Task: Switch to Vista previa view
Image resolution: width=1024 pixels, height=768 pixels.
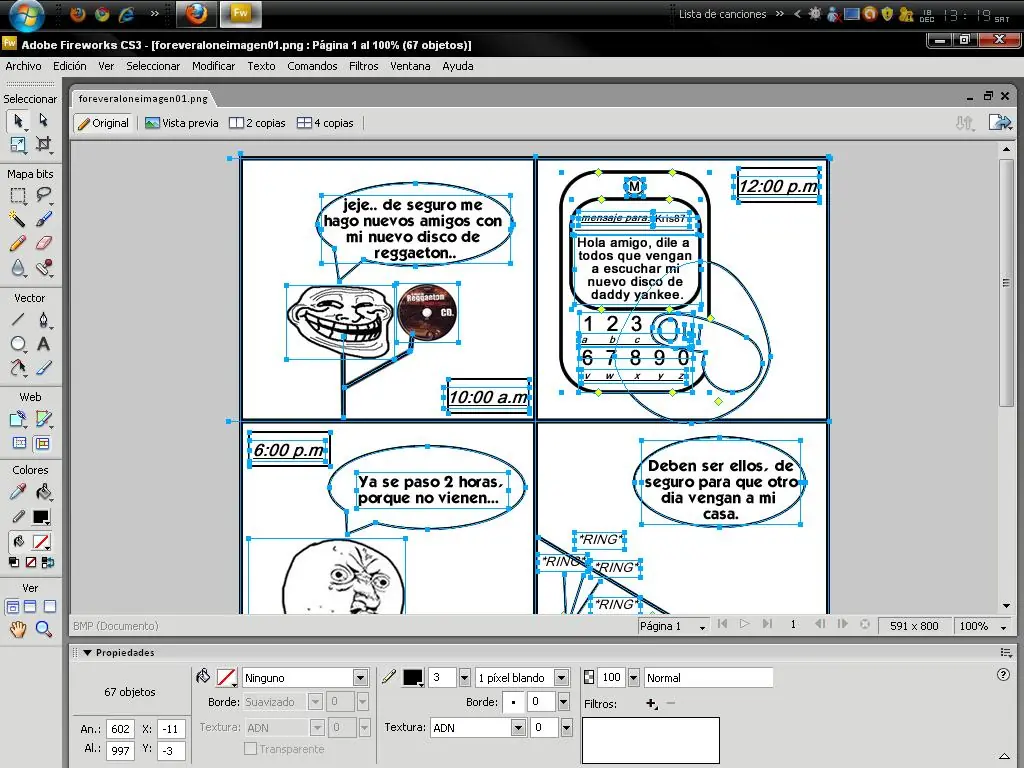Action: [x=181, y=123]
